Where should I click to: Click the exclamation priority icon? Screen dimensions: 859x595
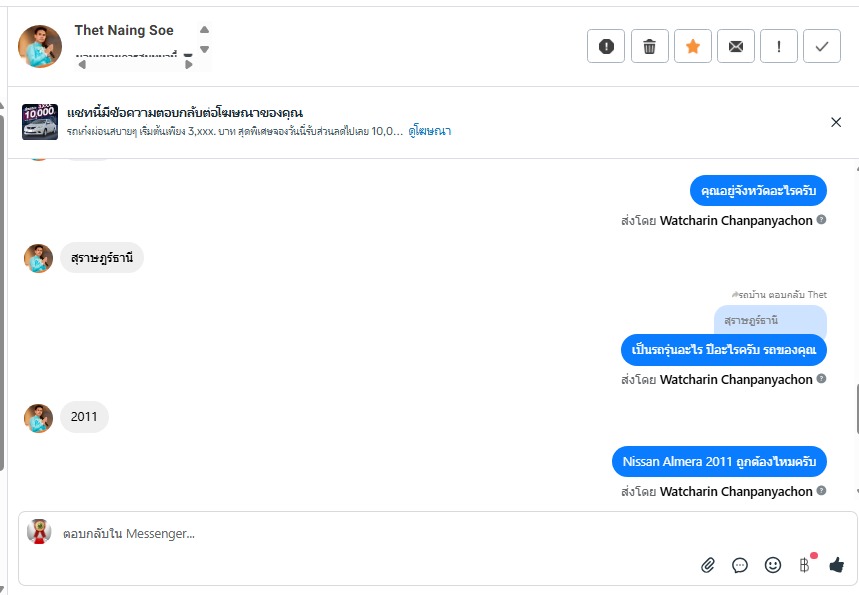[779, 46]
